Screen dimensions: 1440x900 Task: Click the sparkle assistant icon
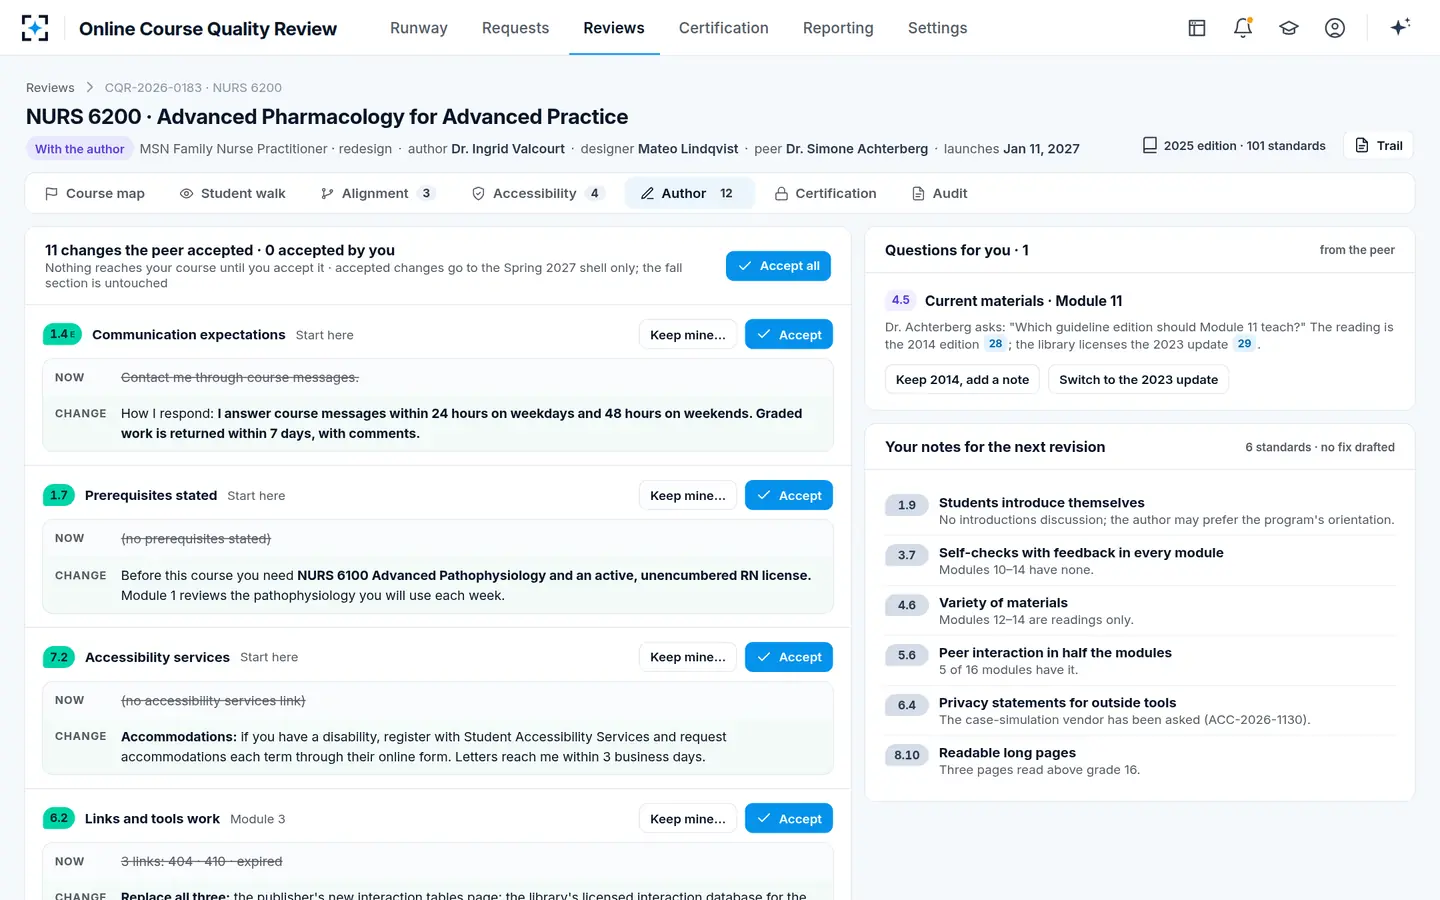[x=1400, y=27]
